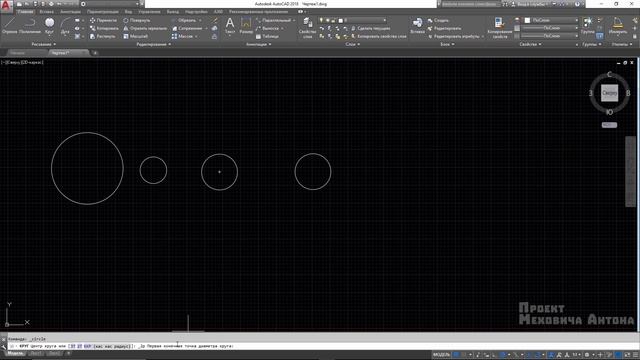Click Копировать свойства слоя button
The image size is (640, 360).
[x=378, y=36]
